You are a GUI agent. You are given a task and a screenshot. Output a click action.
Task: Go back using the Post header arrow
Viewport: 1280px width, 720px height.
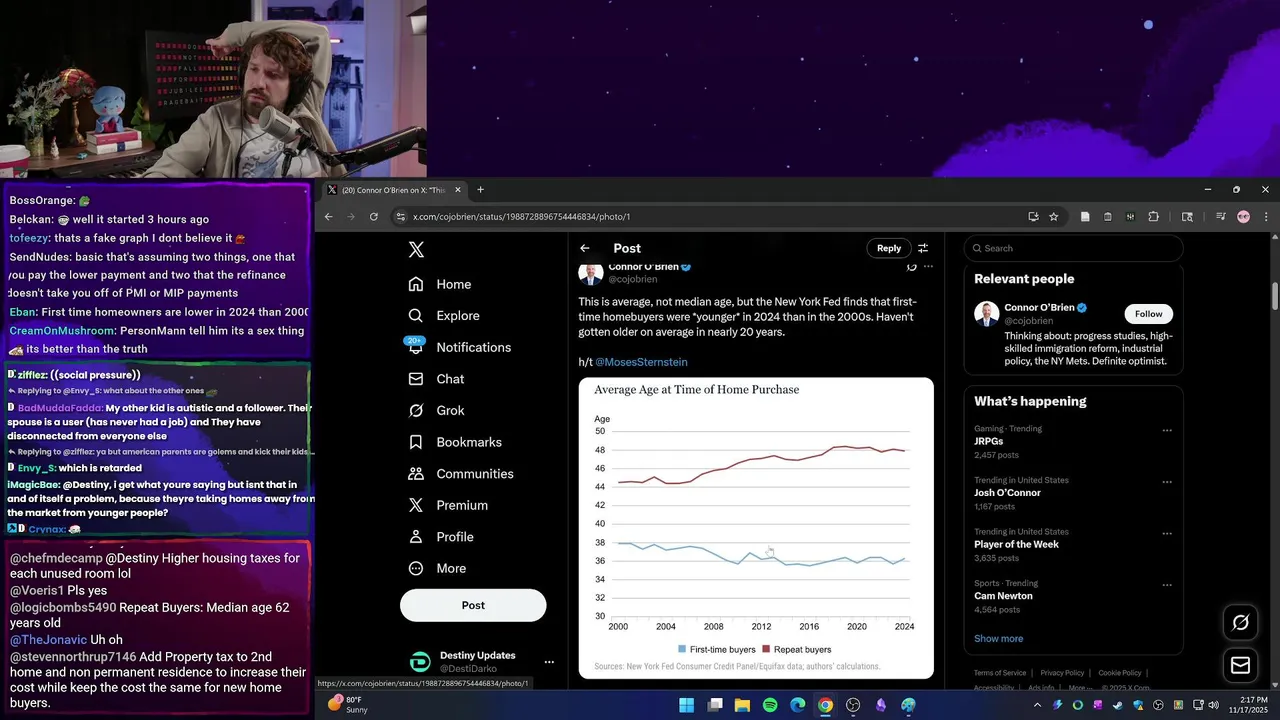[x=585, y=248]
